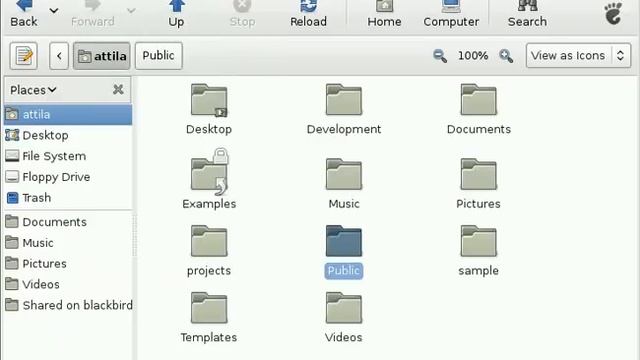Toggle text-based location entry edit icon
640x360 pixels.
pyautogui.click(x=24, y=56)
